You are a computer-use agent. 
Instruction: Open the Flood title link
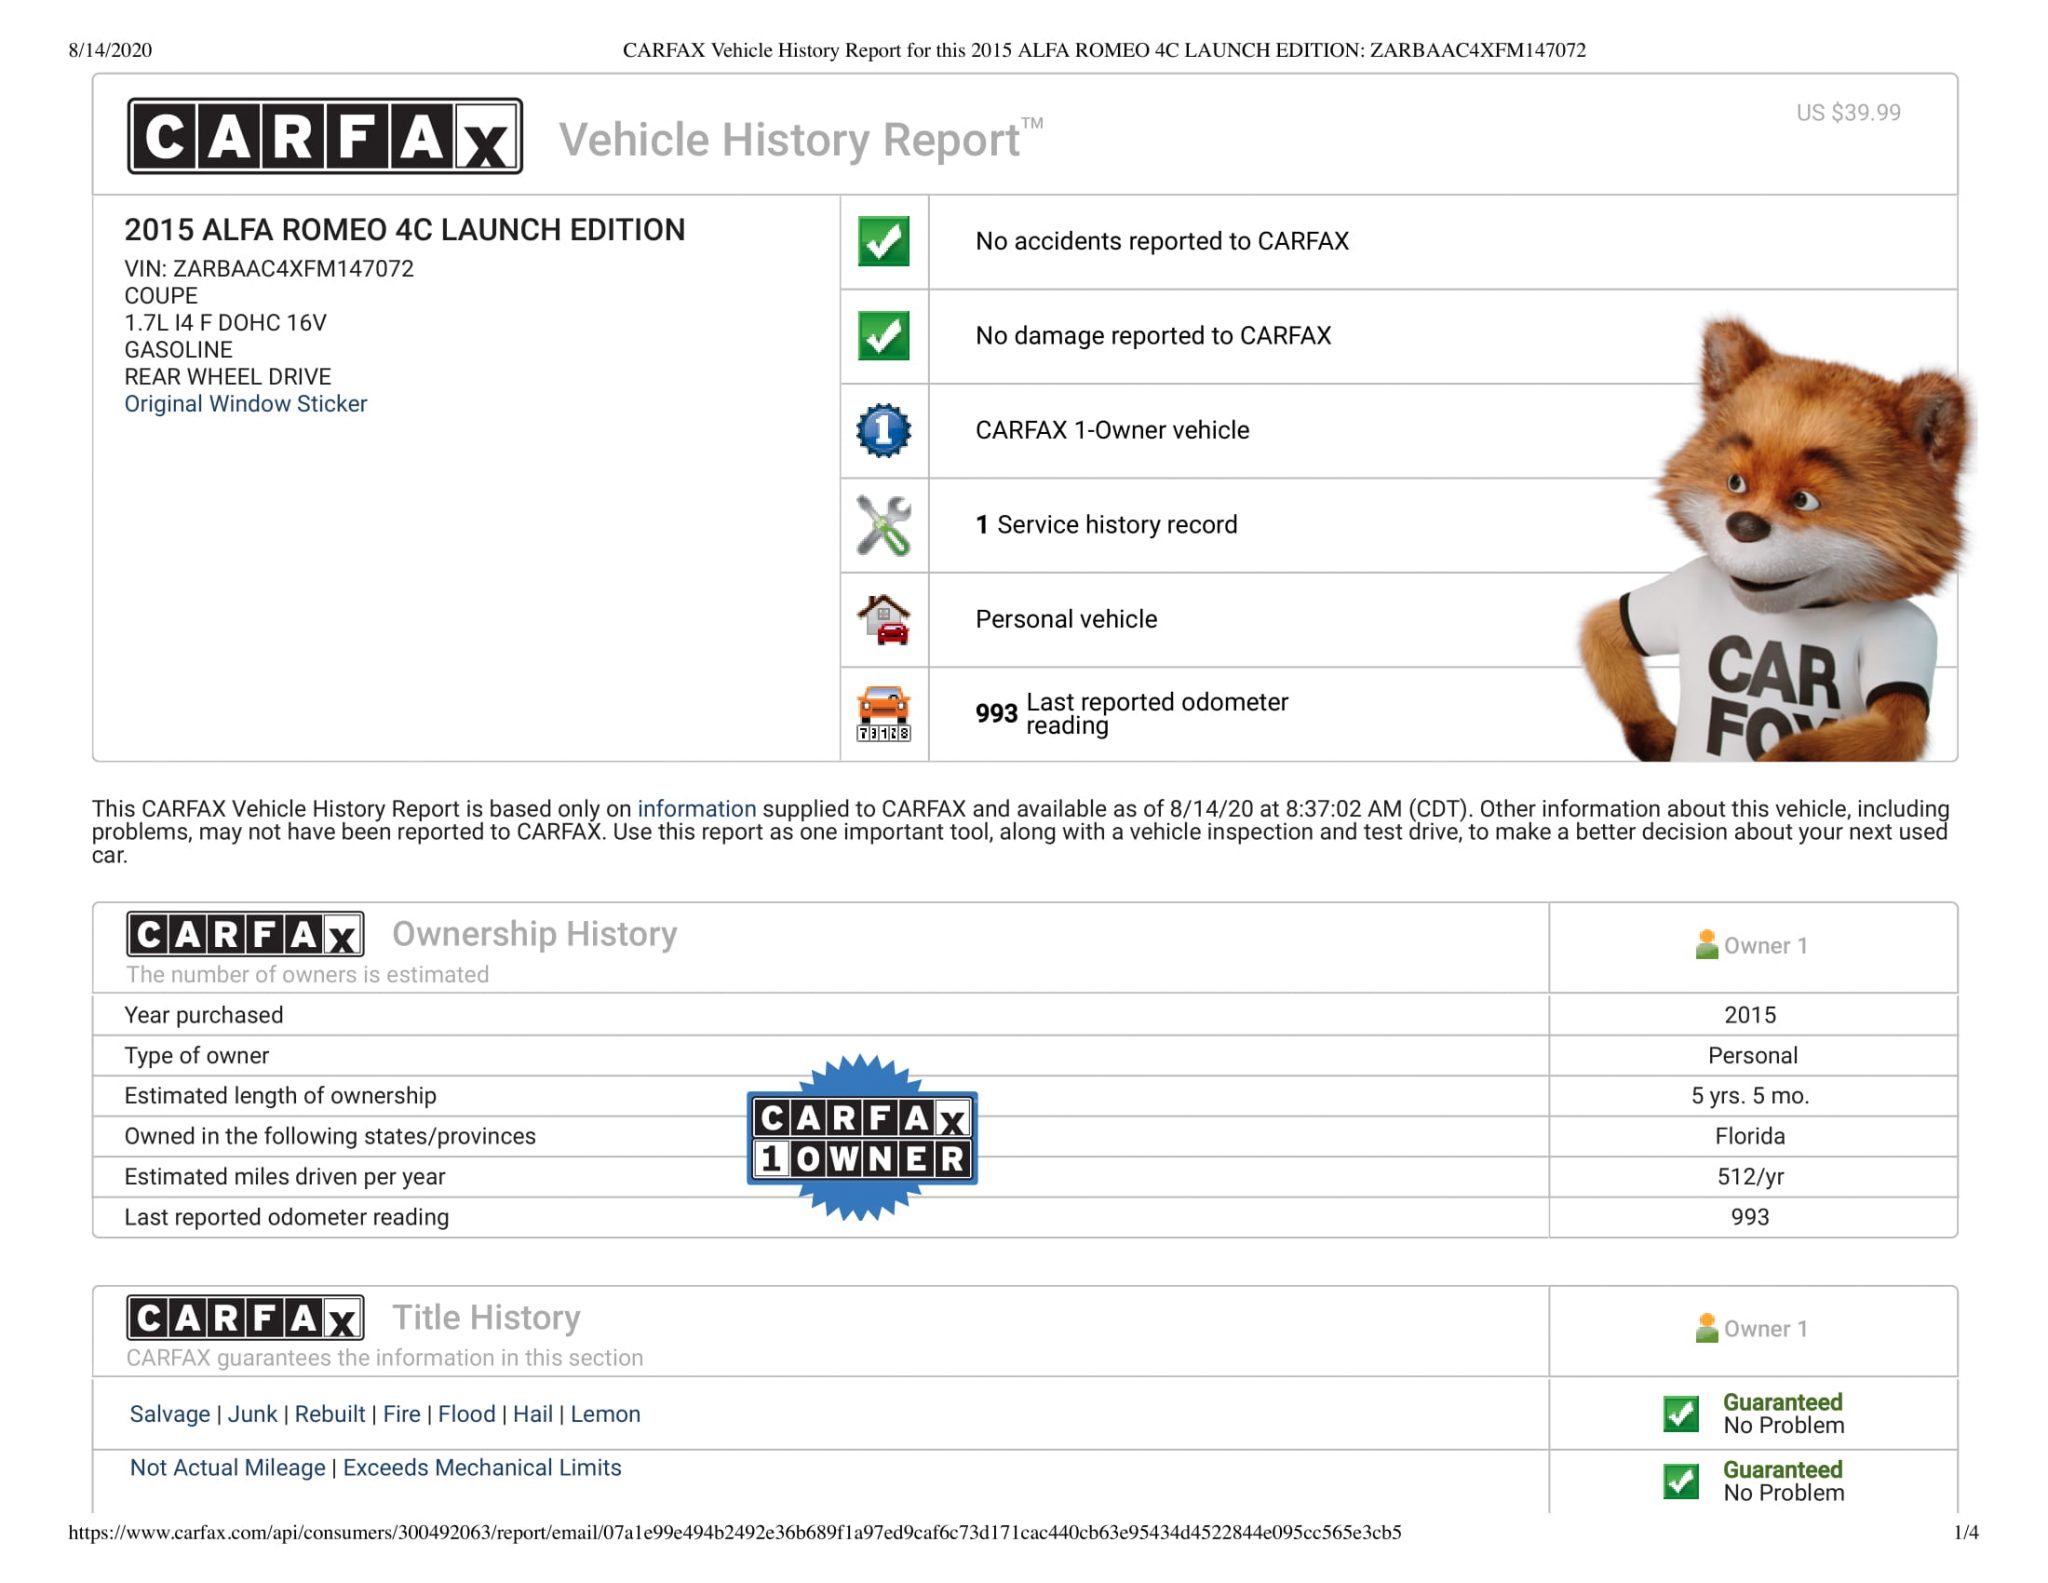467,1414
